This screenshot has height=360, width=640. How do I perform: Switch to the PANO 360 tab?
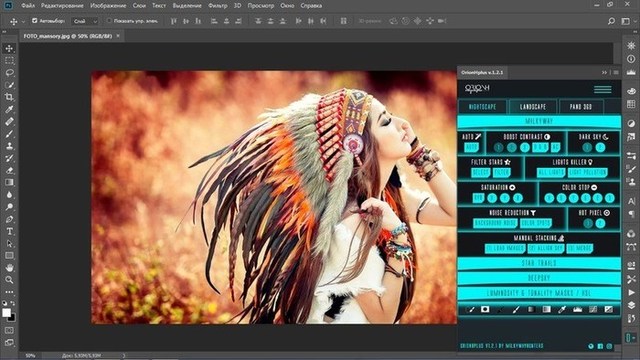tap(581, 107)
